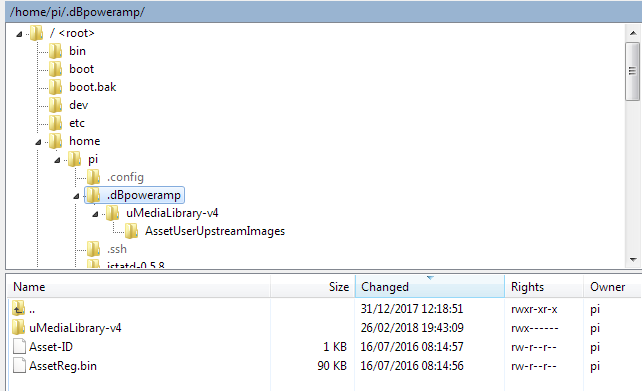Collapse the uMediaLibrary-v4 tree node

click(95, 215)
